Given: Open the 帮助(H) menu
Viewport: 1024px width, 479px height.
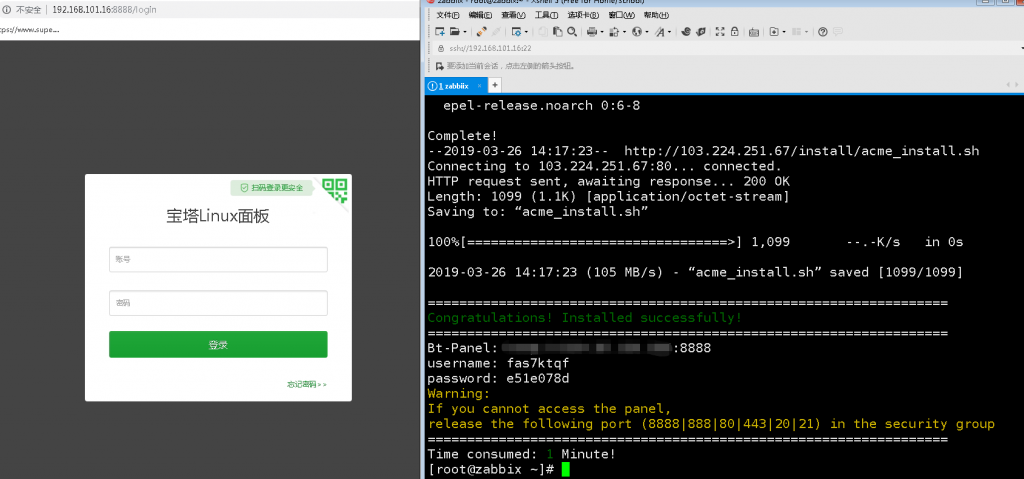Looking at the screenshot, I should coord(656,16).
